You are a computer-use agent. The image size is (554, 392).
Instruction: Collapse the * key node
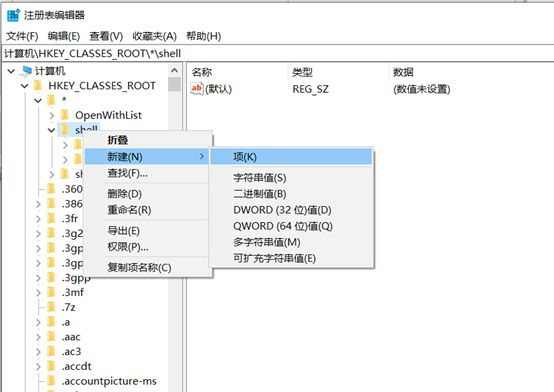click(x=38, y=101)
